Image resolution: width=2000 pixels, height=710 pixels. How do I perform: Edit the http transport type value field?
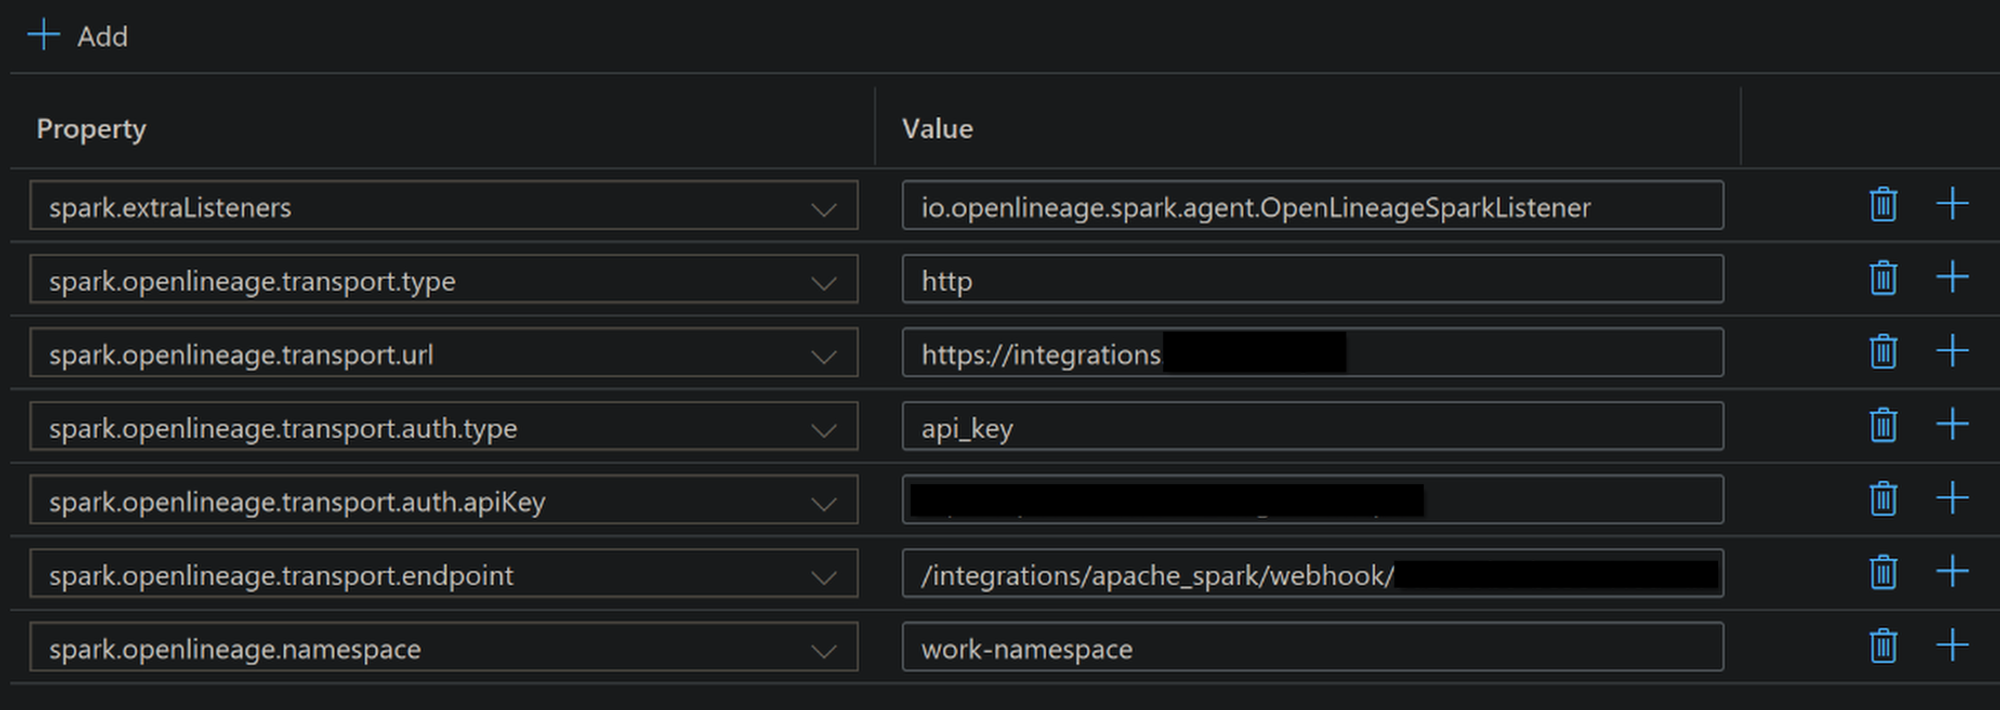click(x=1311, y=280)
